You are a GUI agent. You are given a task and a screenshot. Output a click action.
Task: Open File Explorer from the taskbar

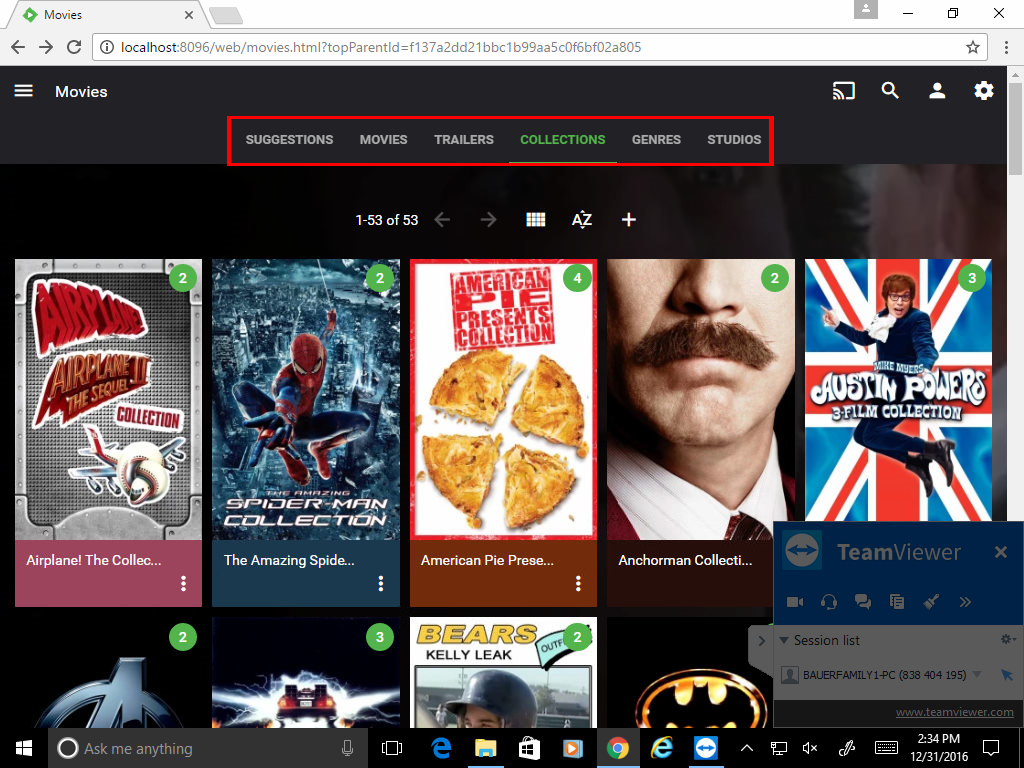coord(485,748)
